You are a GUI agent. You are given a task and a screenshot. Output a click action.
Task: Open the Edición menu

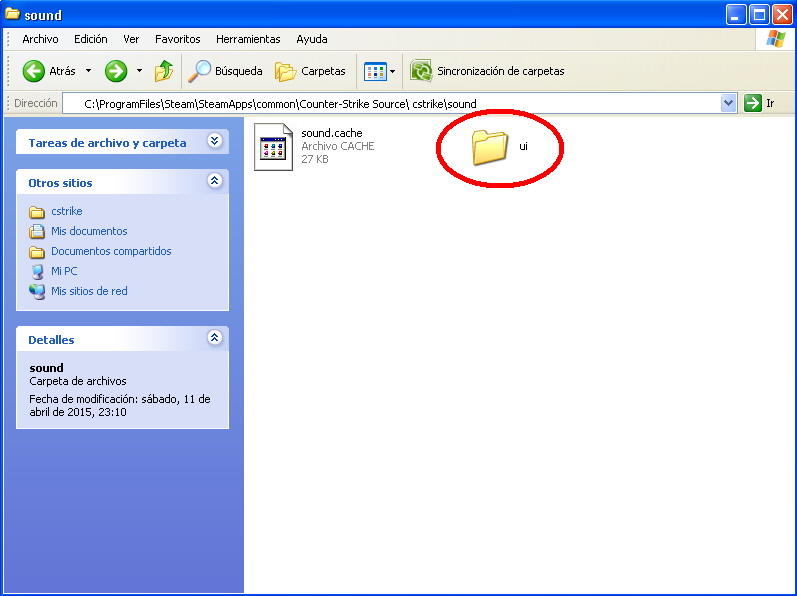pyautogui.click(x=90, y=39)
